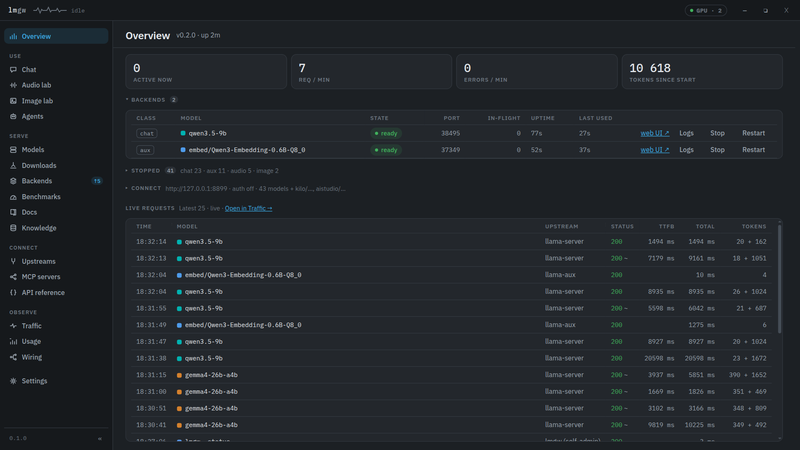The image size is (800, 450).
Task: Collapse the sidebar with the chevron icon
Action: click(100, 438)
